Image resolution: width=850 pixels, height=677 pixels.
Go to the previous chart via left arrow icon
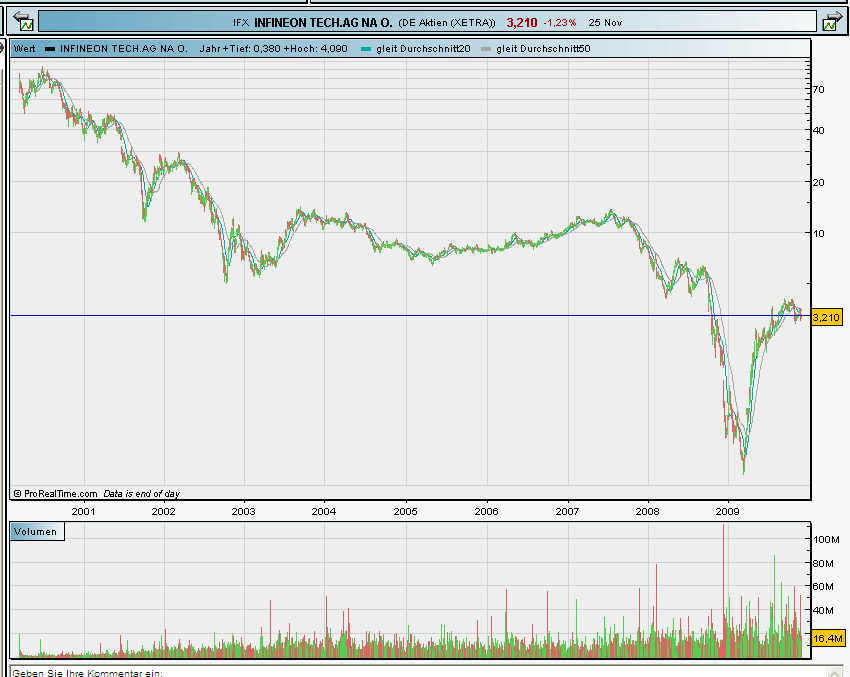(x=23, y=22)
